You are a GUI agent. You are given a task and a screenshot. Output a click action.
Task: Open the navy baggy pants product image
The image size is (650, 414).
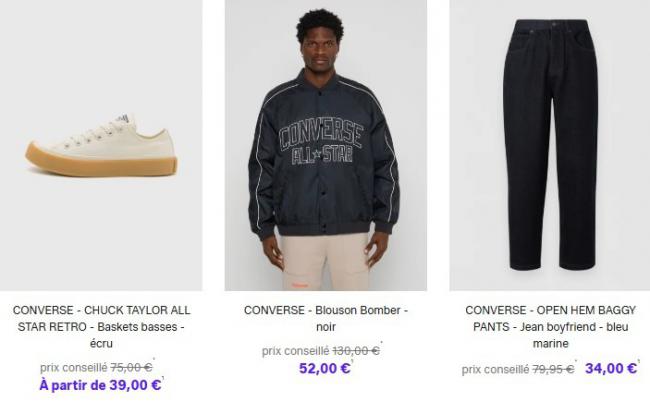[550, 145]
